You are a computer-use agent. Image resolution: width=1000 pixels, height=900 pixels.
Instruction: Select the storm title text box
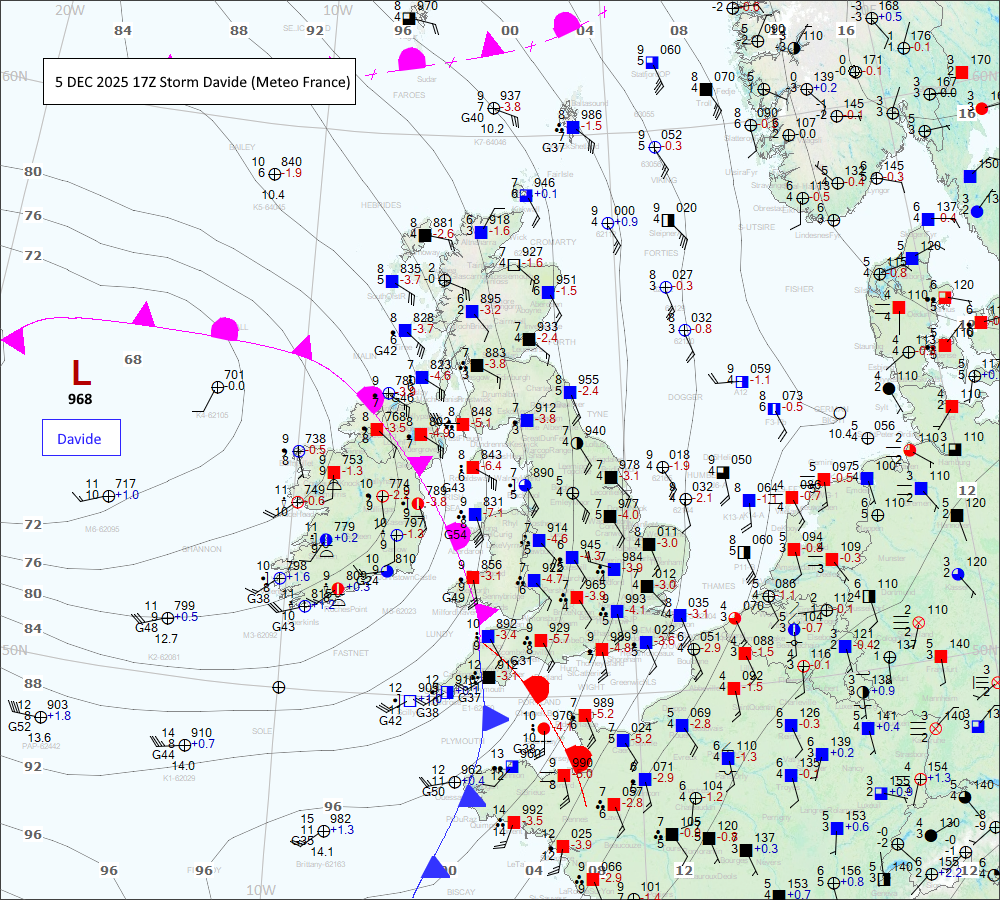coord(198,81)
